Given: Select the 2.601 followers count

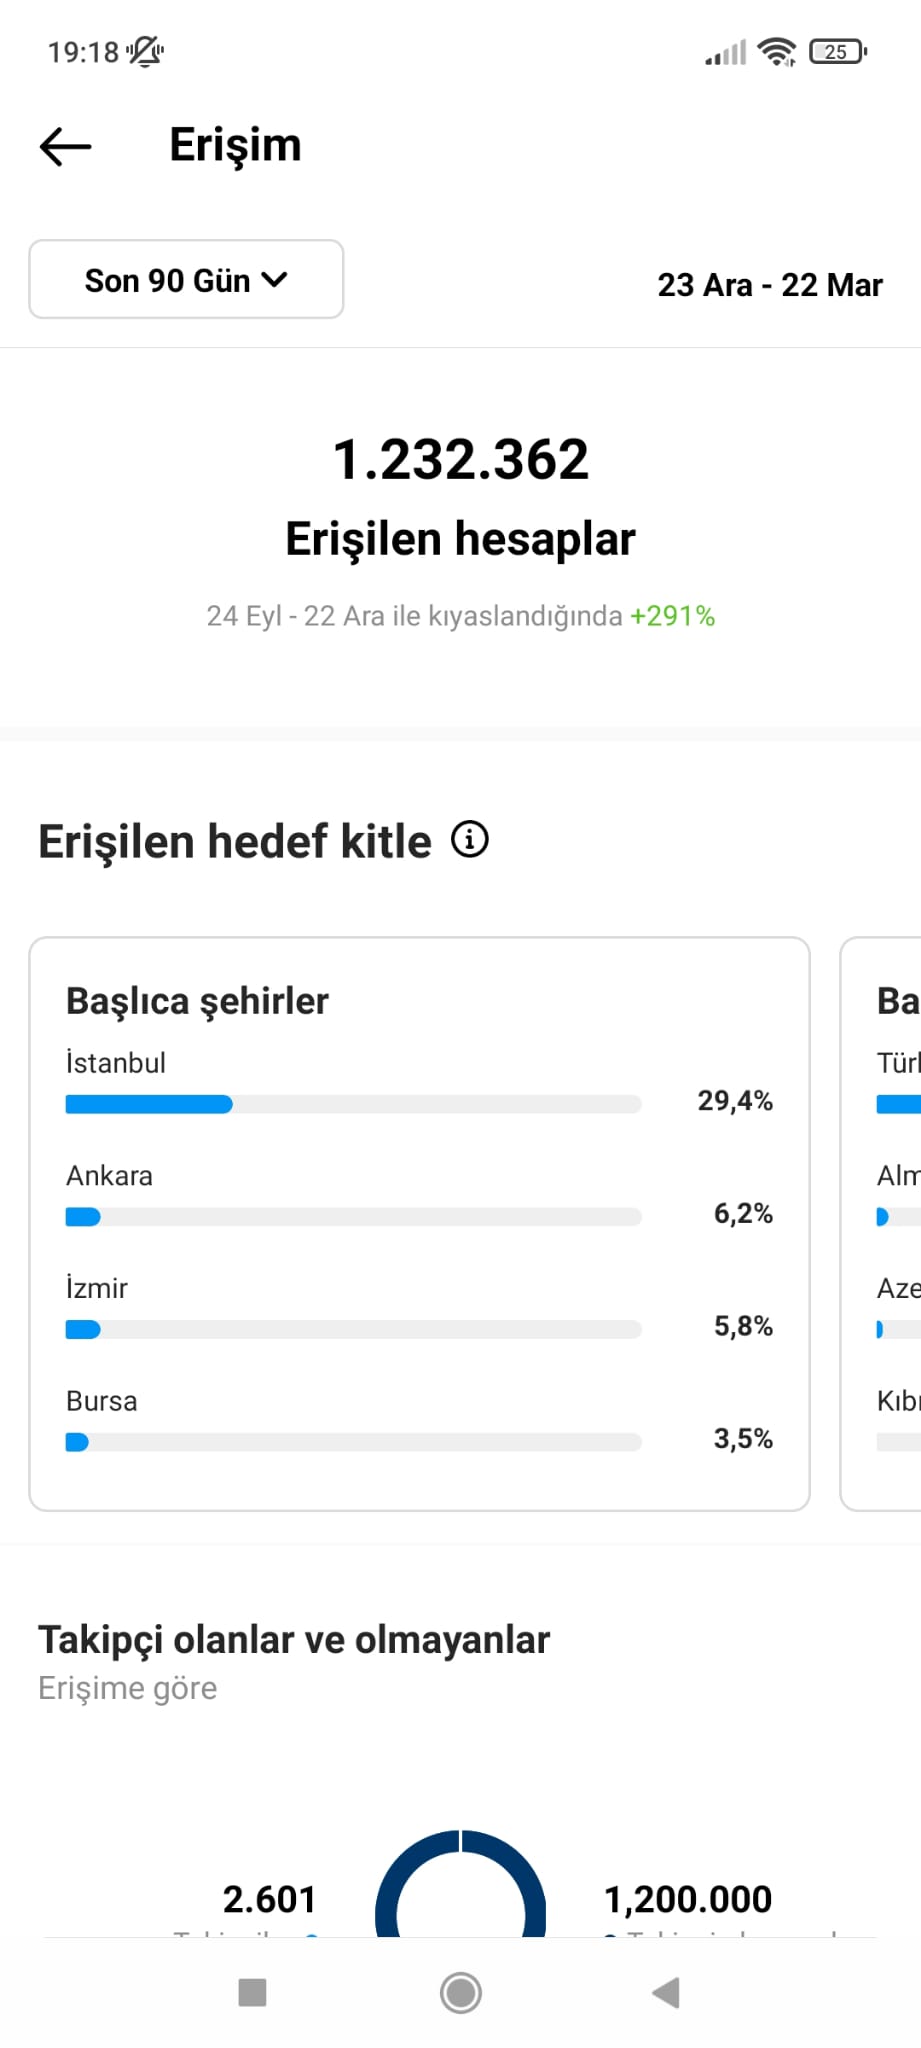Looking at the screenshot, I should point(269,1899).
